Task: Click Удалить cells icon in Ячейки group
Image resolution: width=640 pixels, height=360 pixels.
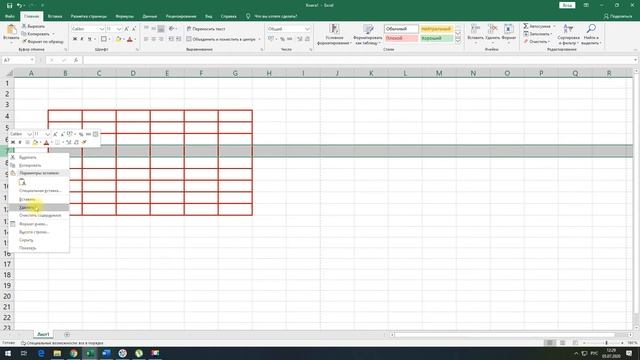Action: (493, 29)
